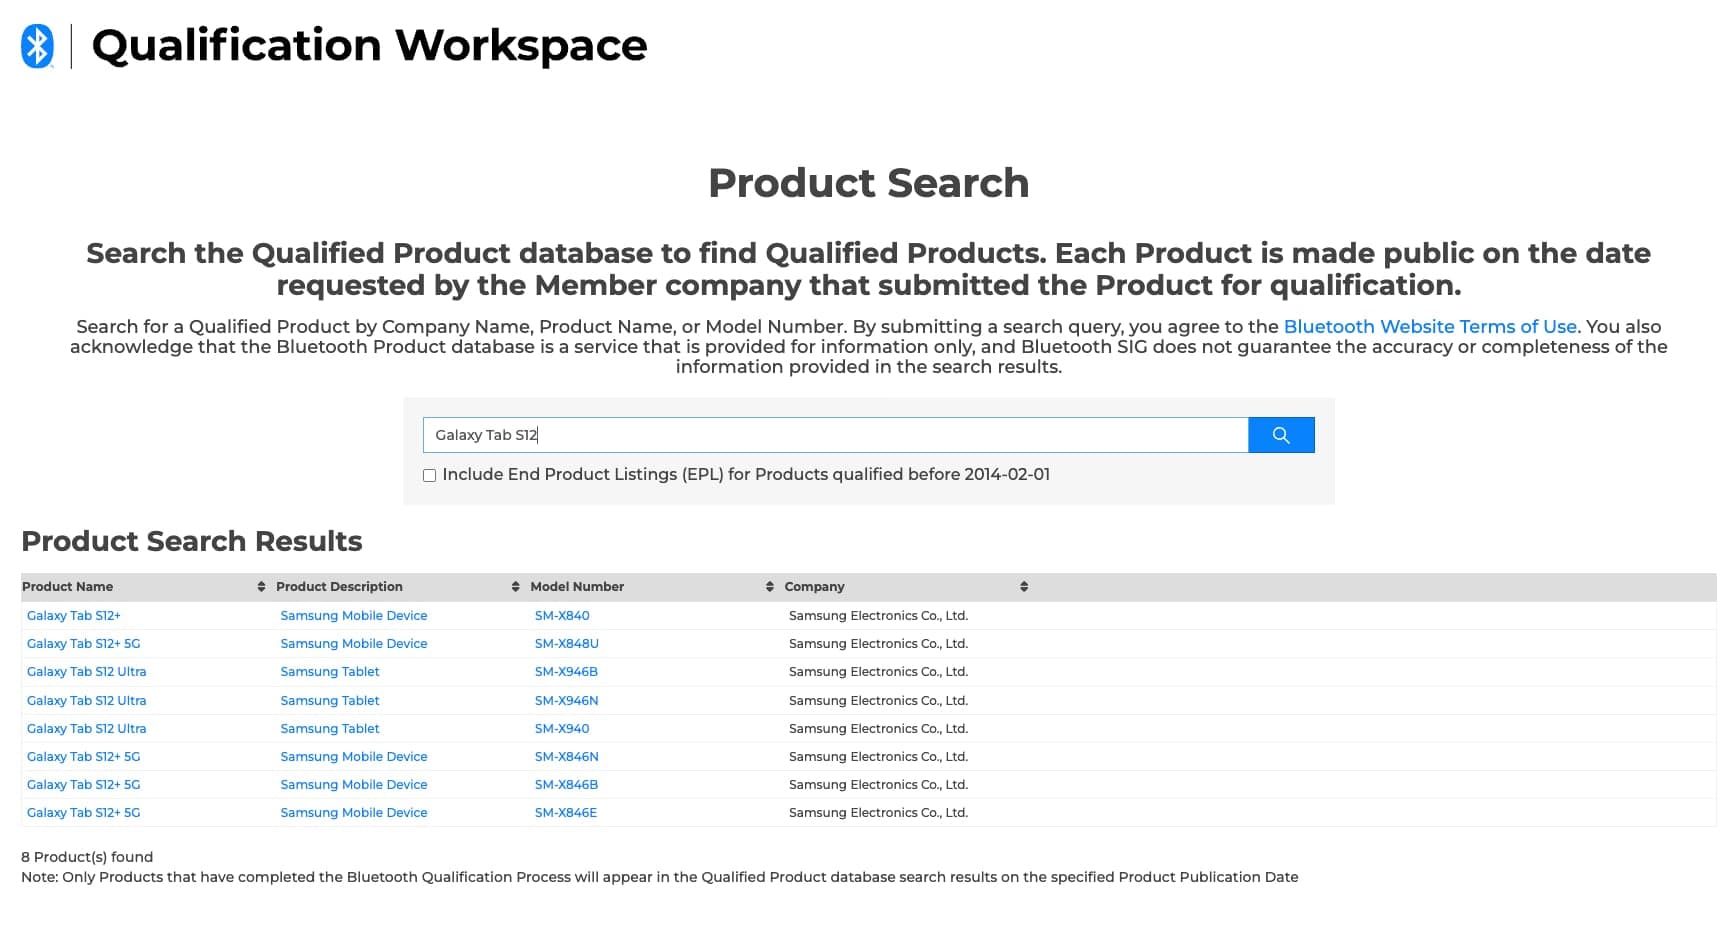The width and height of the screenshot is (1735, 930).
Task: Sort results by Product Name arrows
Action: tap(261, 587)
